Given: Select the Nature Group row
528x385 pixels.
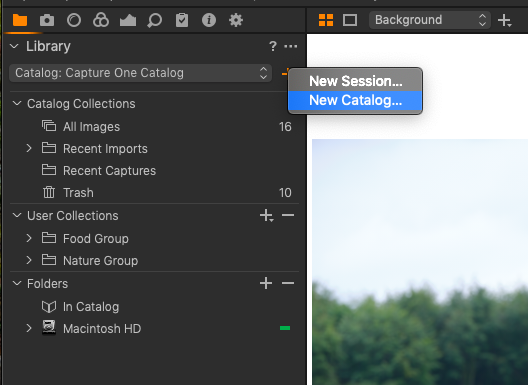Looking at the screenshot, I should point(154,260).
